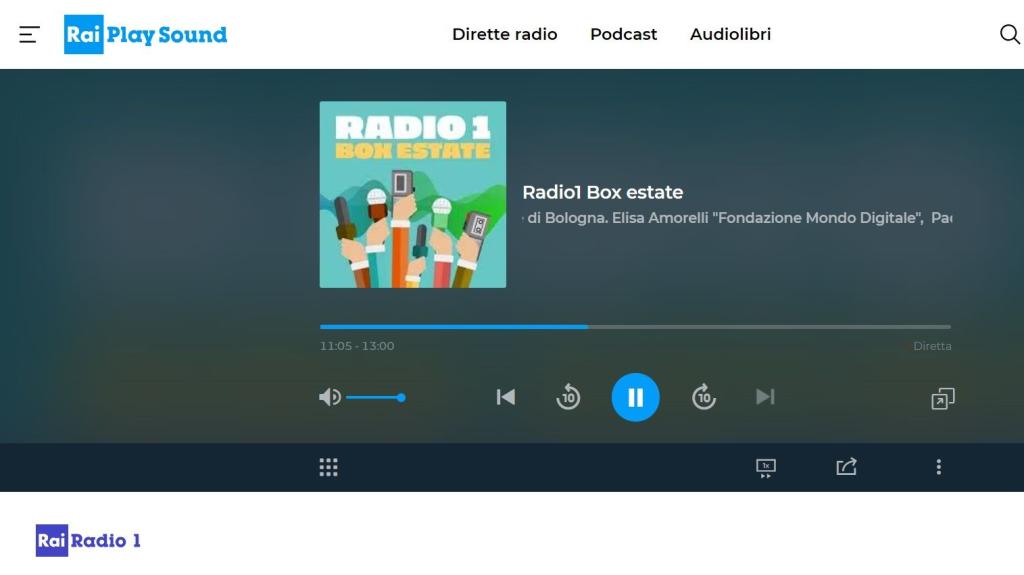Seek within the playback progress bar

(x=635, y=327)
